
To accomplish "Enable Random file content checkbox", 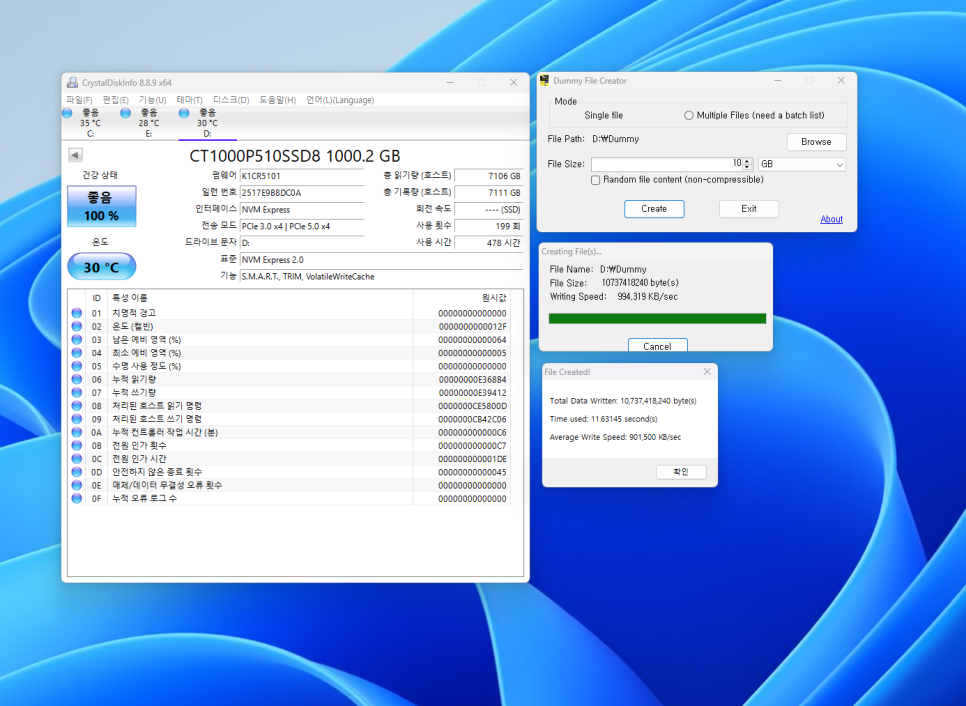I will (x=596, y=180).
